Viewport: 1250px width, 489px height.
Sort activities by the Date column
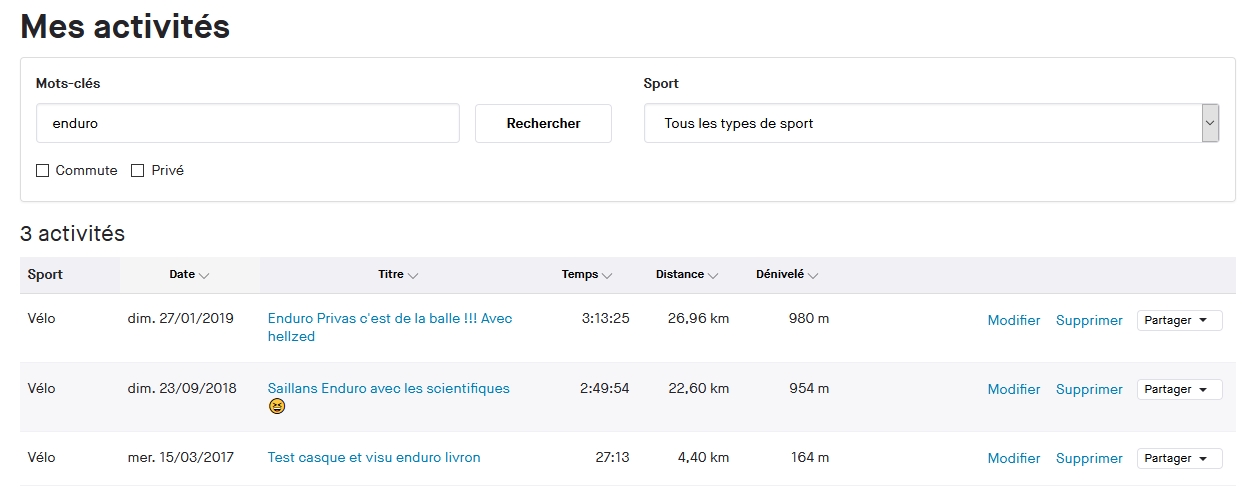click(189, 274)
